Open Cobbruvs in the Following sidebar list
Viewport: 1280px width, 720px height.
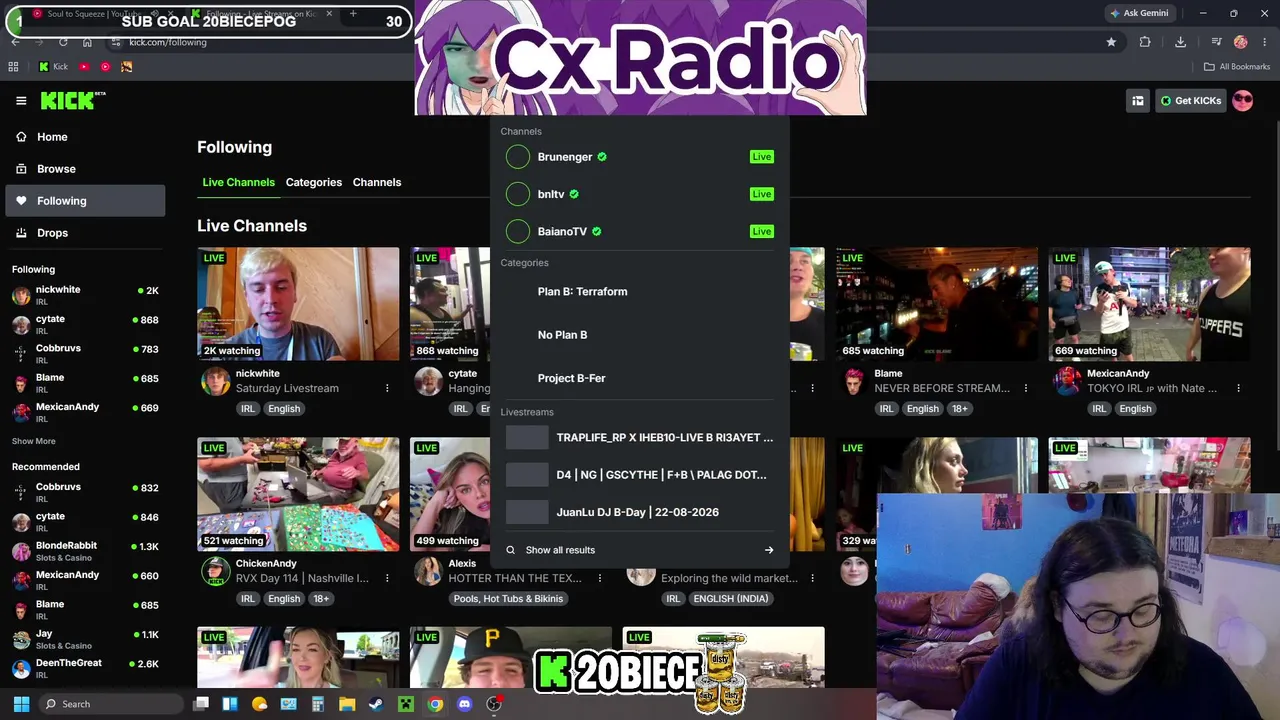[85, 353]
